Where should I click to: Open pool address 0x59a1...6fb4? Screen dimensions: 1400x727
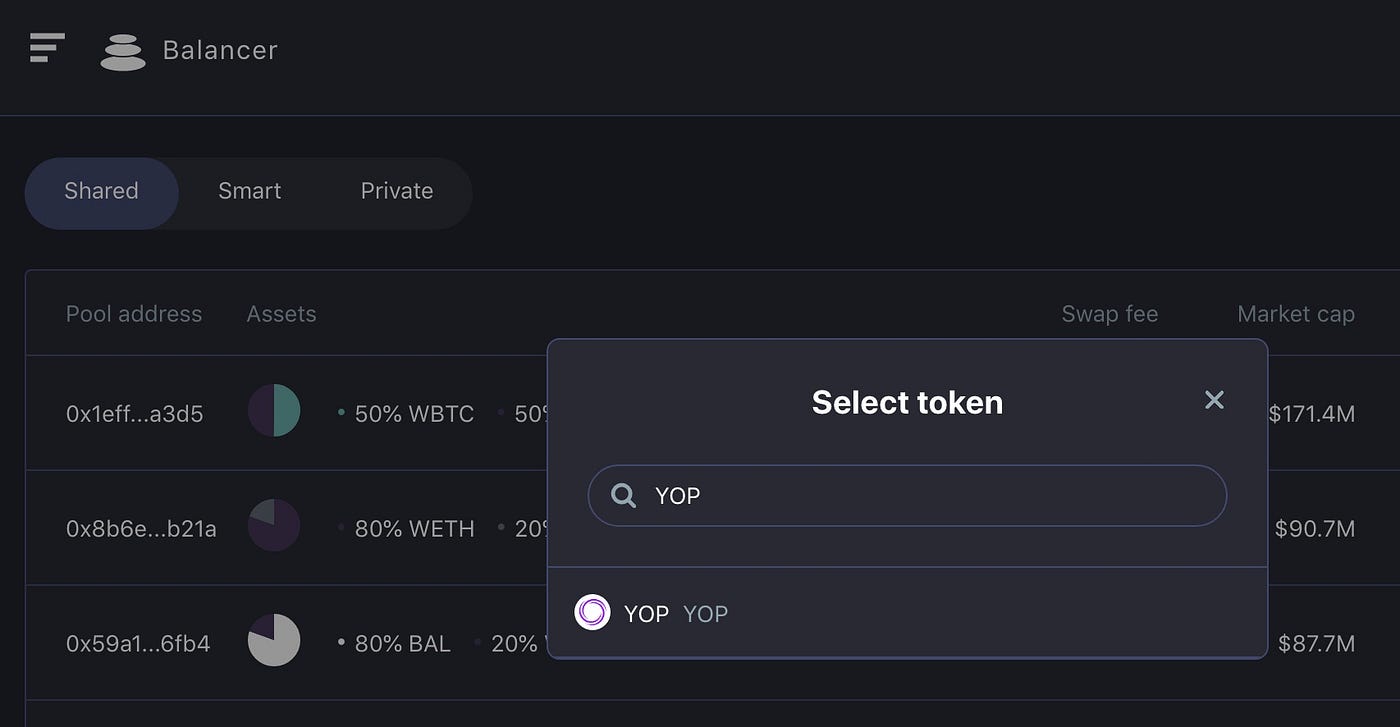click(138, 643)
